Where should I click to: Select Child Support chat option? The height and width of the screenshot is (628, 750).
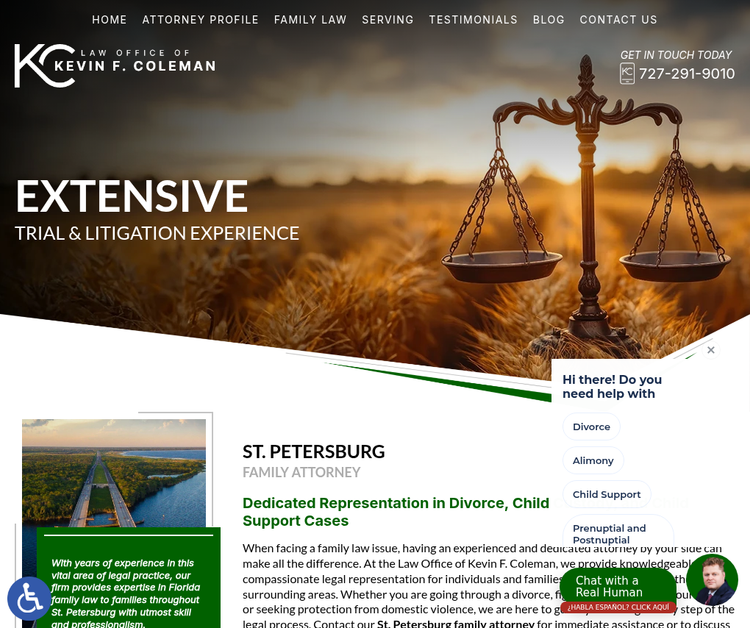[607, 495]
